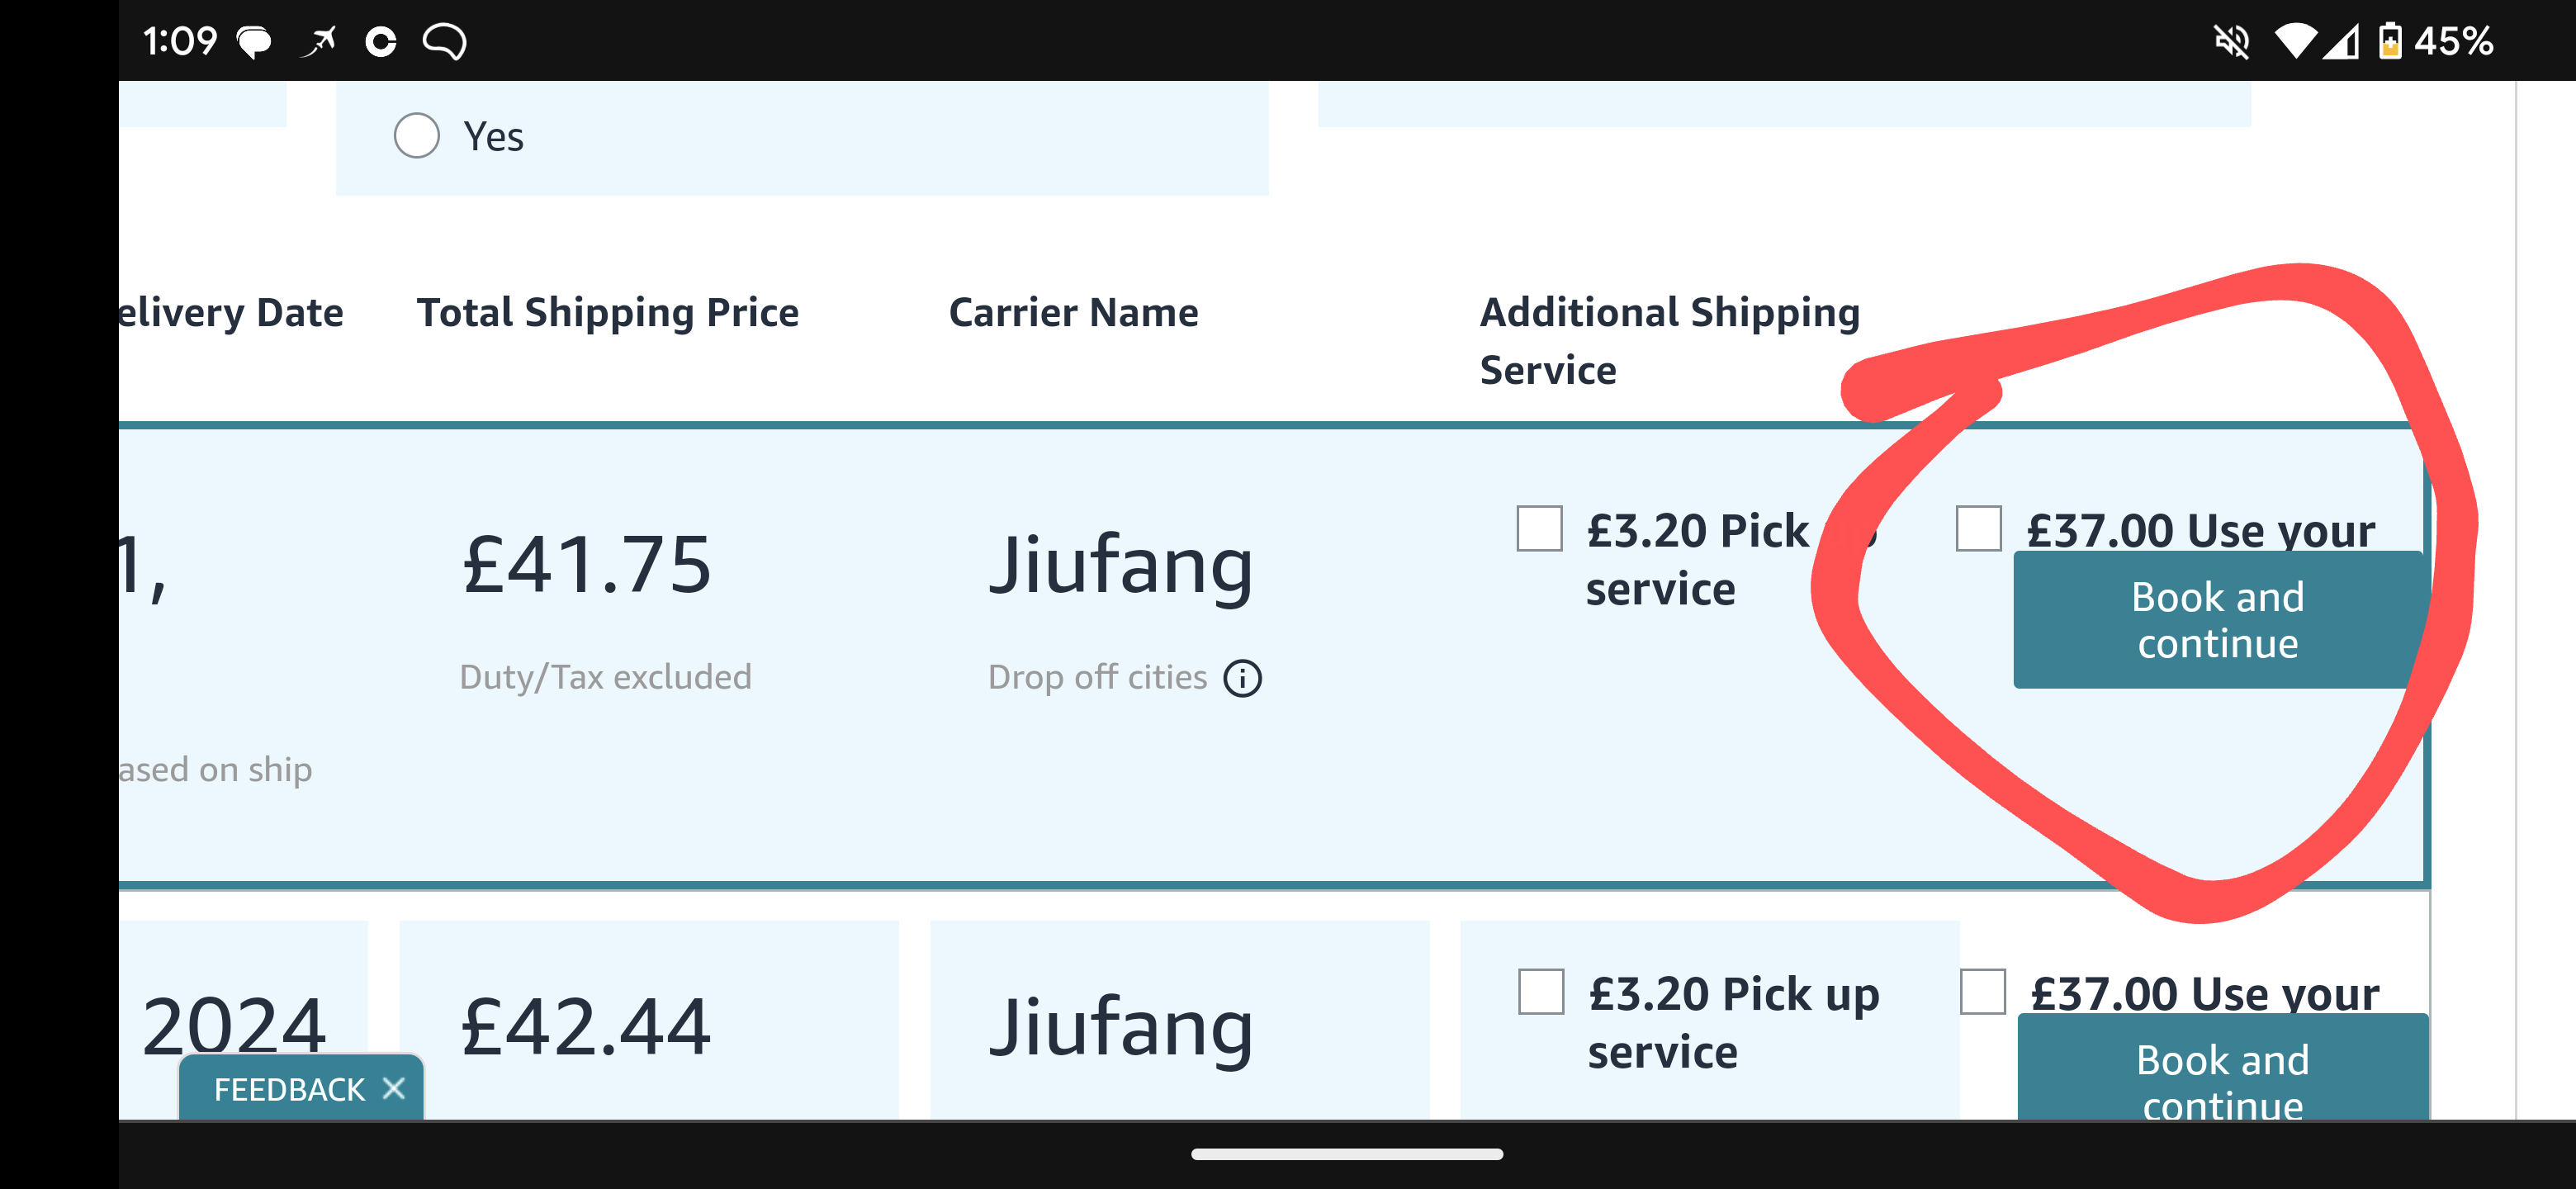Click the Drop off cities link text

pyautogui.click(x=1097, y=677)
